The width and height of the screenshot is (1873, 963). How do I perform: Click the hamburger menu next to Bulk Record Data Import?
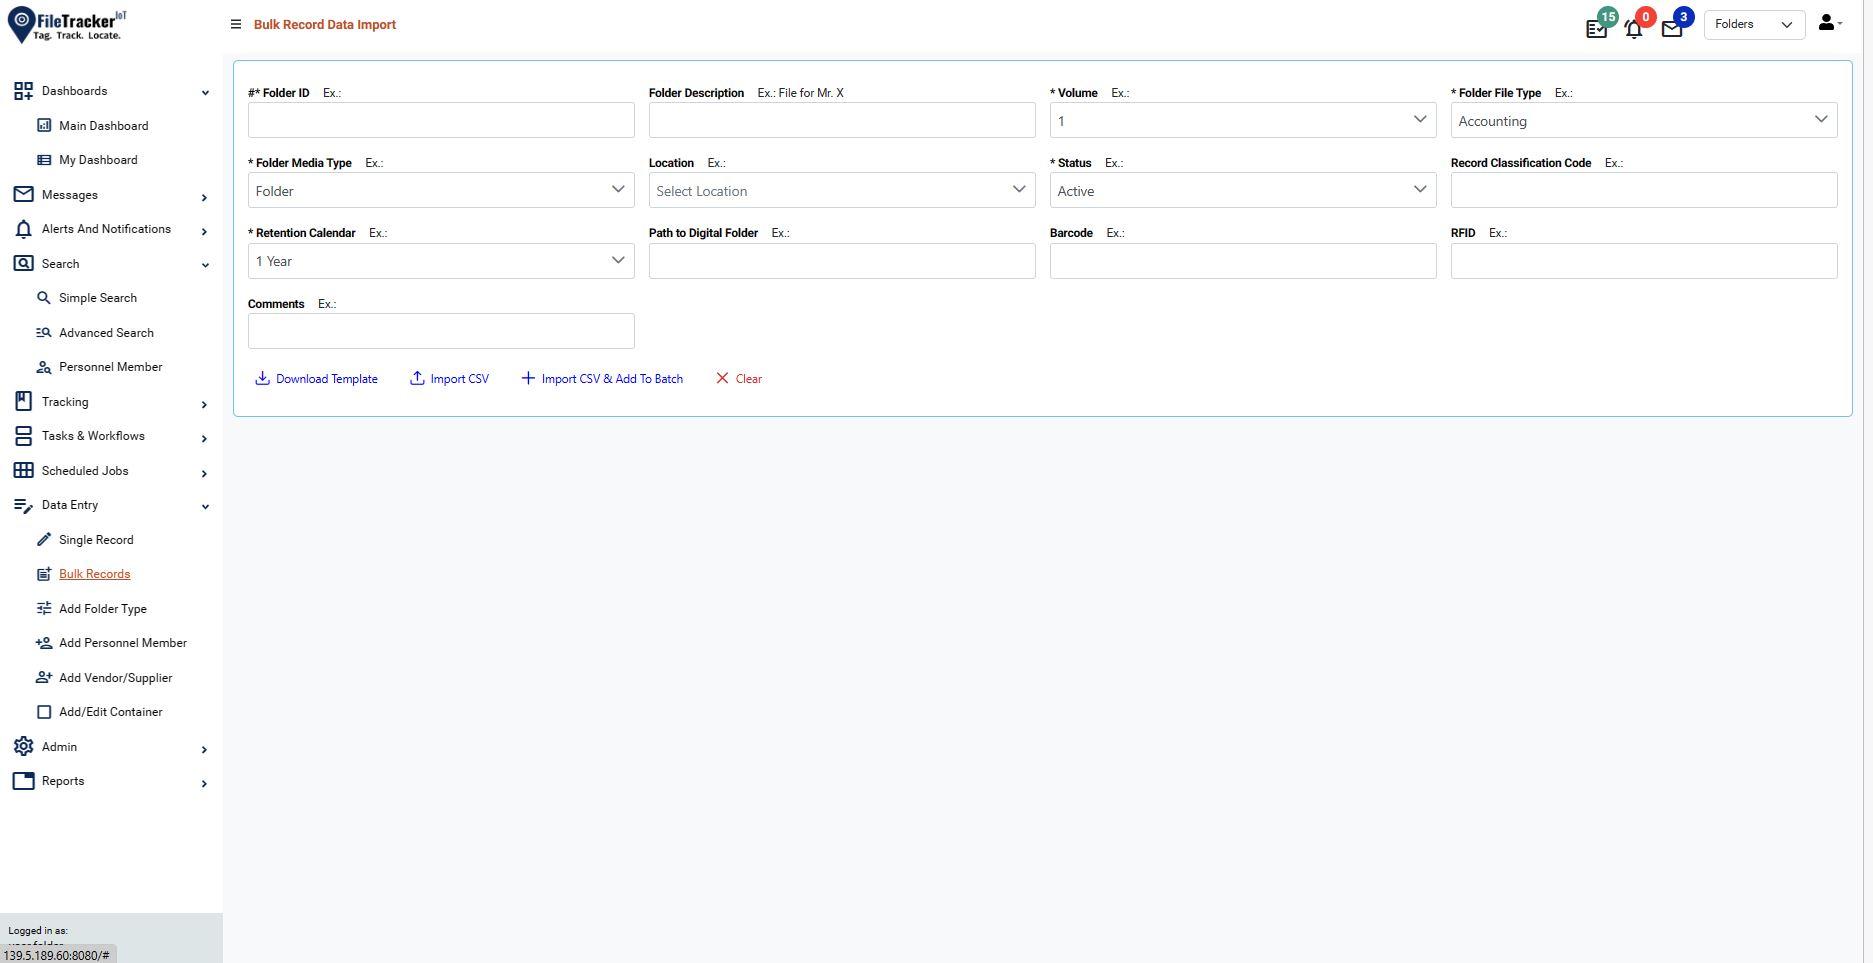236,24
